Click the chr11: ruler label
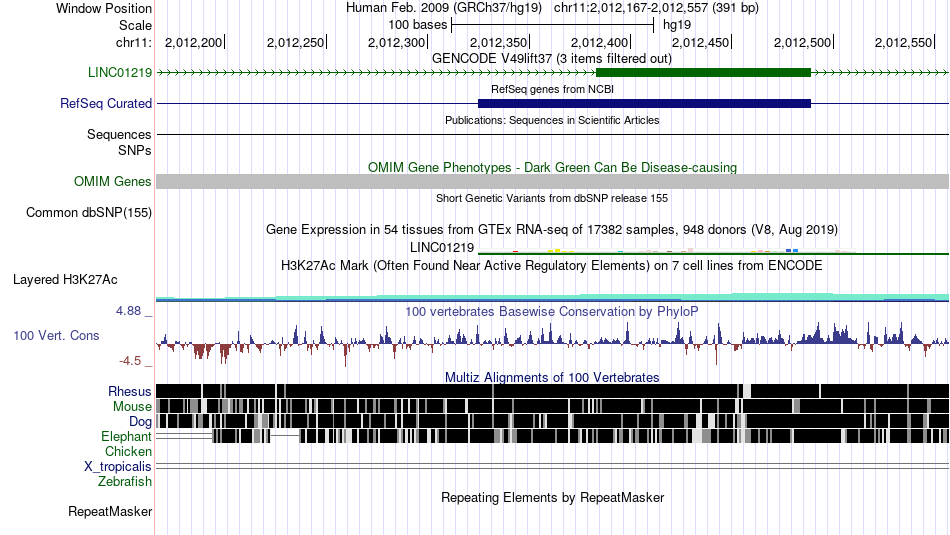 tap(133, 42)
